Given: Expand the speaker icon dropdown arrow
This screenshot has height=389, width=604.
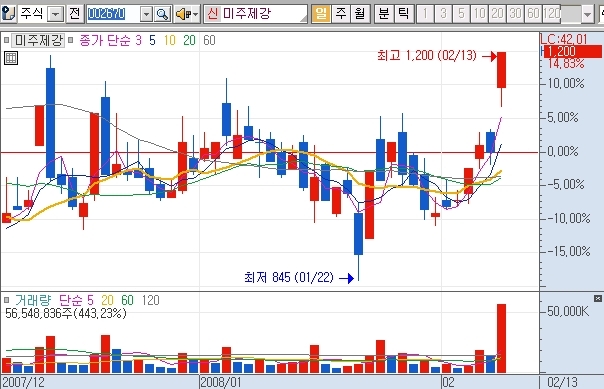Looking at the screenshot, I should click(x=196, y=15).
